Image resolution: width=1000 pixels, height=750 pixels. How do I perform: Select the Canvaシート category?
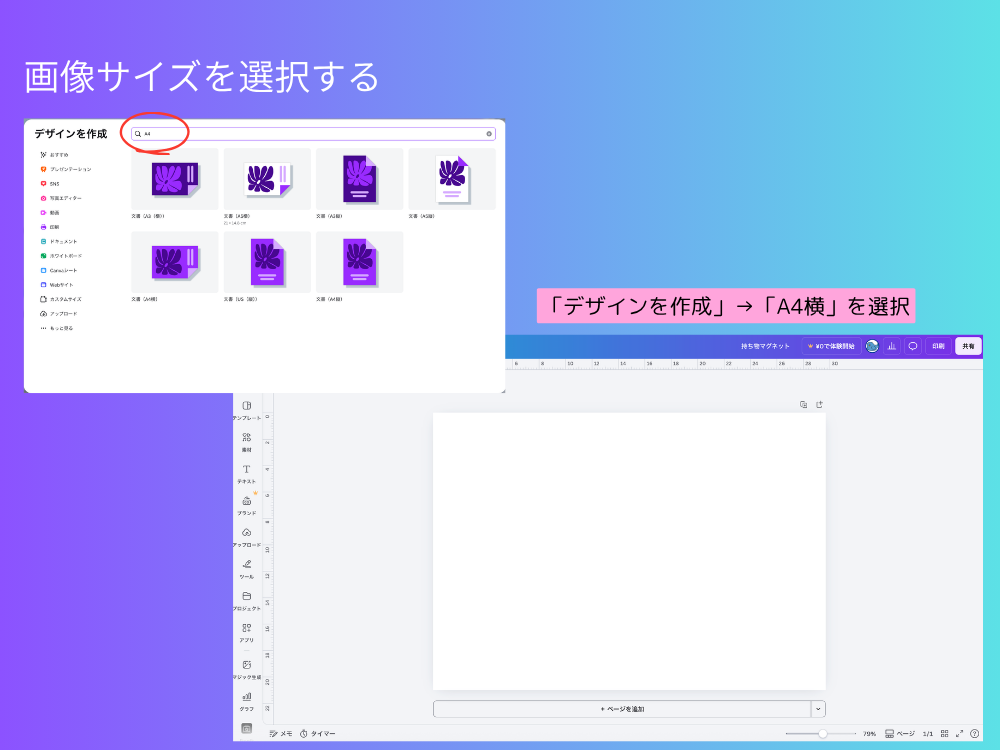[x=59, y=270]
